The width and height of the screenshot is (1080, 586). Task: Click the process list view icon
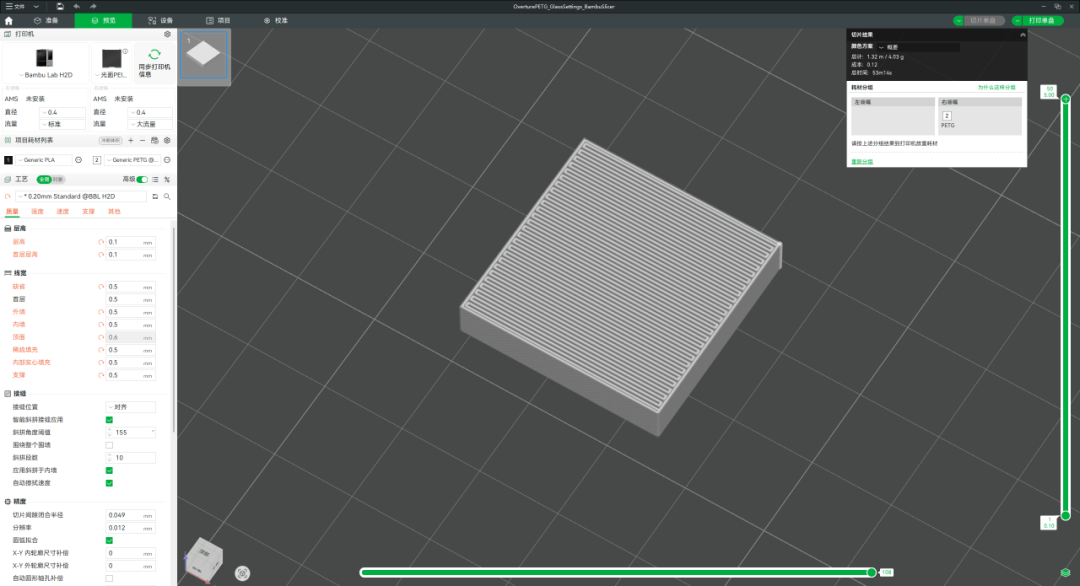156,180
